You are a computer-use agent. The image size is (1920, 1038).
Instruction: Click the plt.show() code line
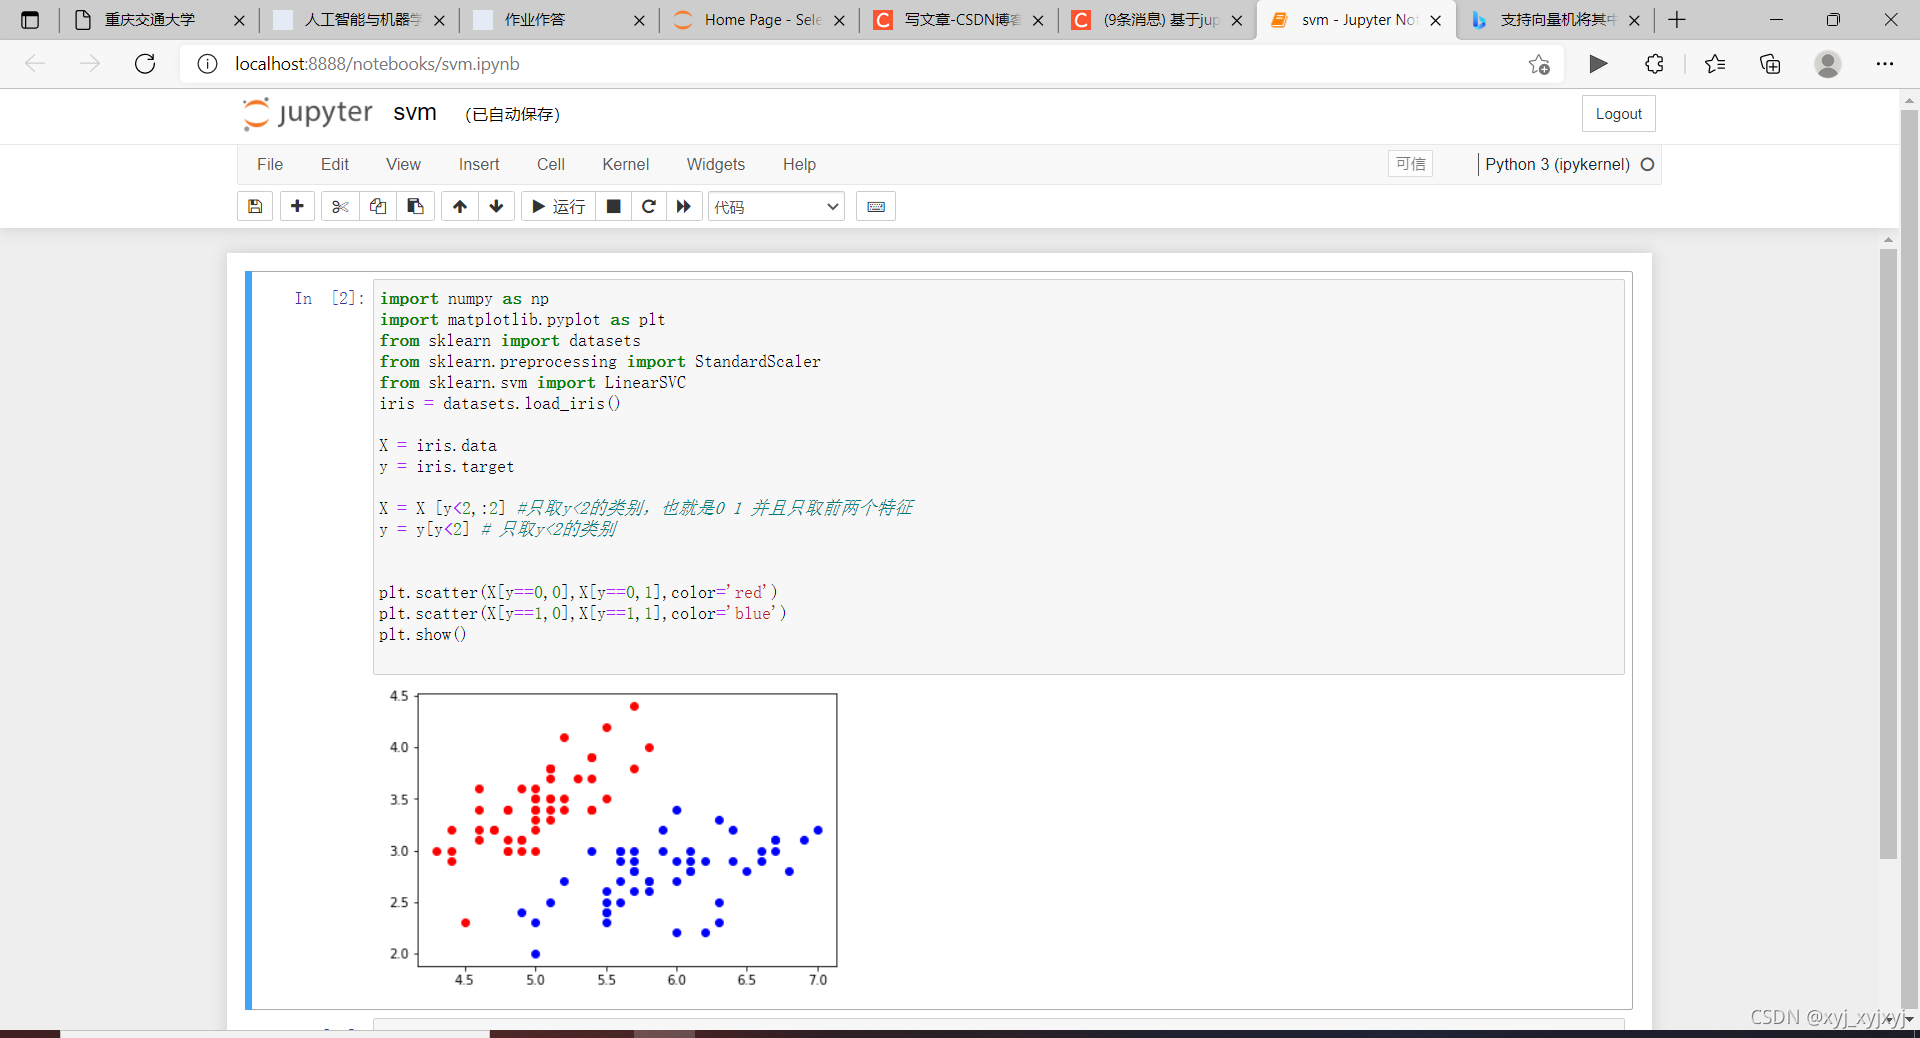click(x=423, y=635)
